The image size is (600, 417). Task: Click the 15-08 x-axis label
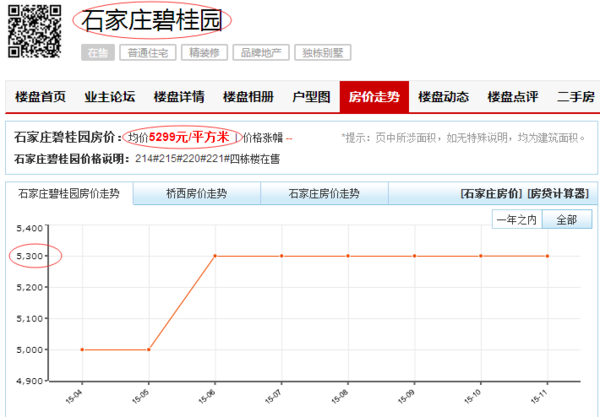click(340, 396)
